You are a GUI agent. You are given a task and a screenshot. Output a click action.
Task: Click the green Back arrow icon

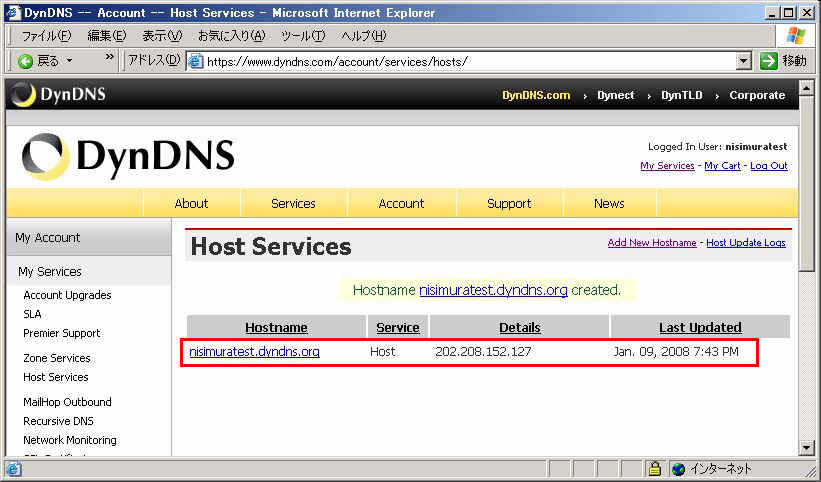(x=25, y=62)
